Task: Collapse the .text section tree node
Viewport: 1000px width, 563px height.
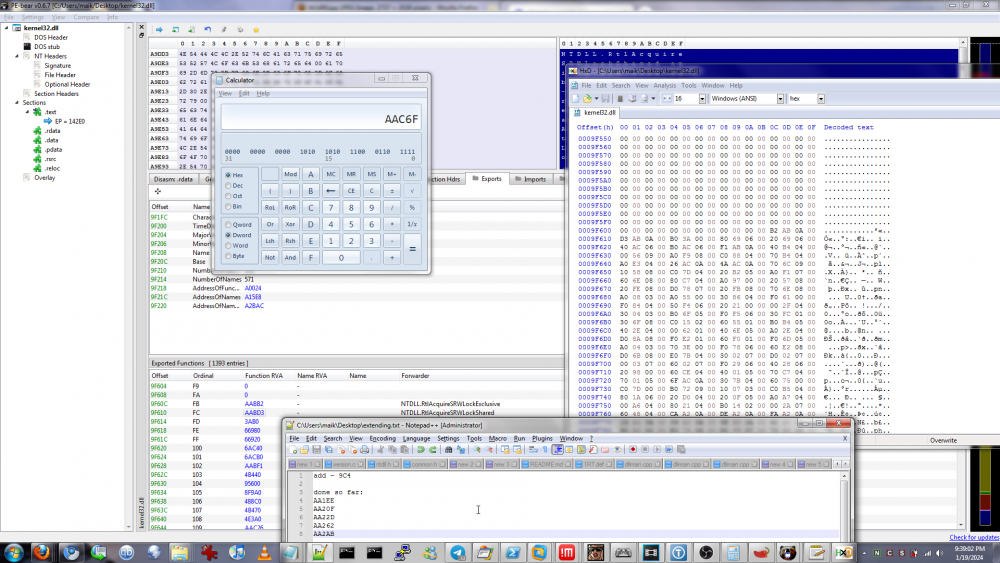Action: click(x=26, y=112)
